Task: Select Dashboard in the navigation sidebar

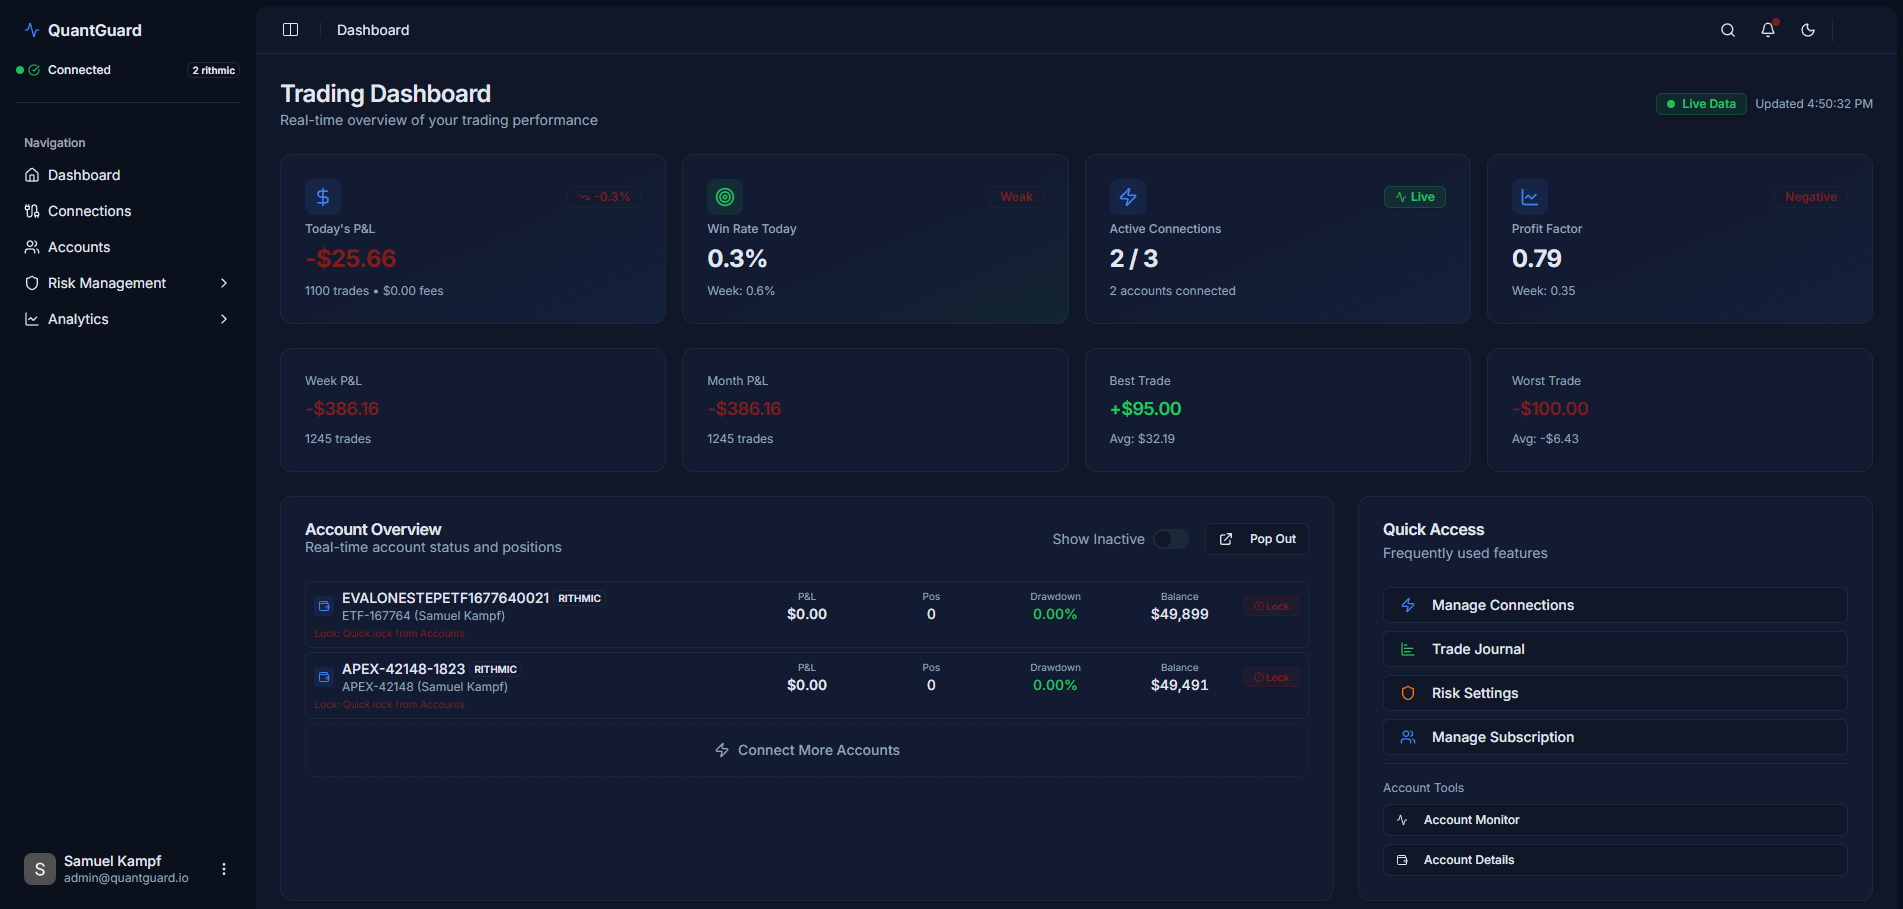Action: click(84, 175)
